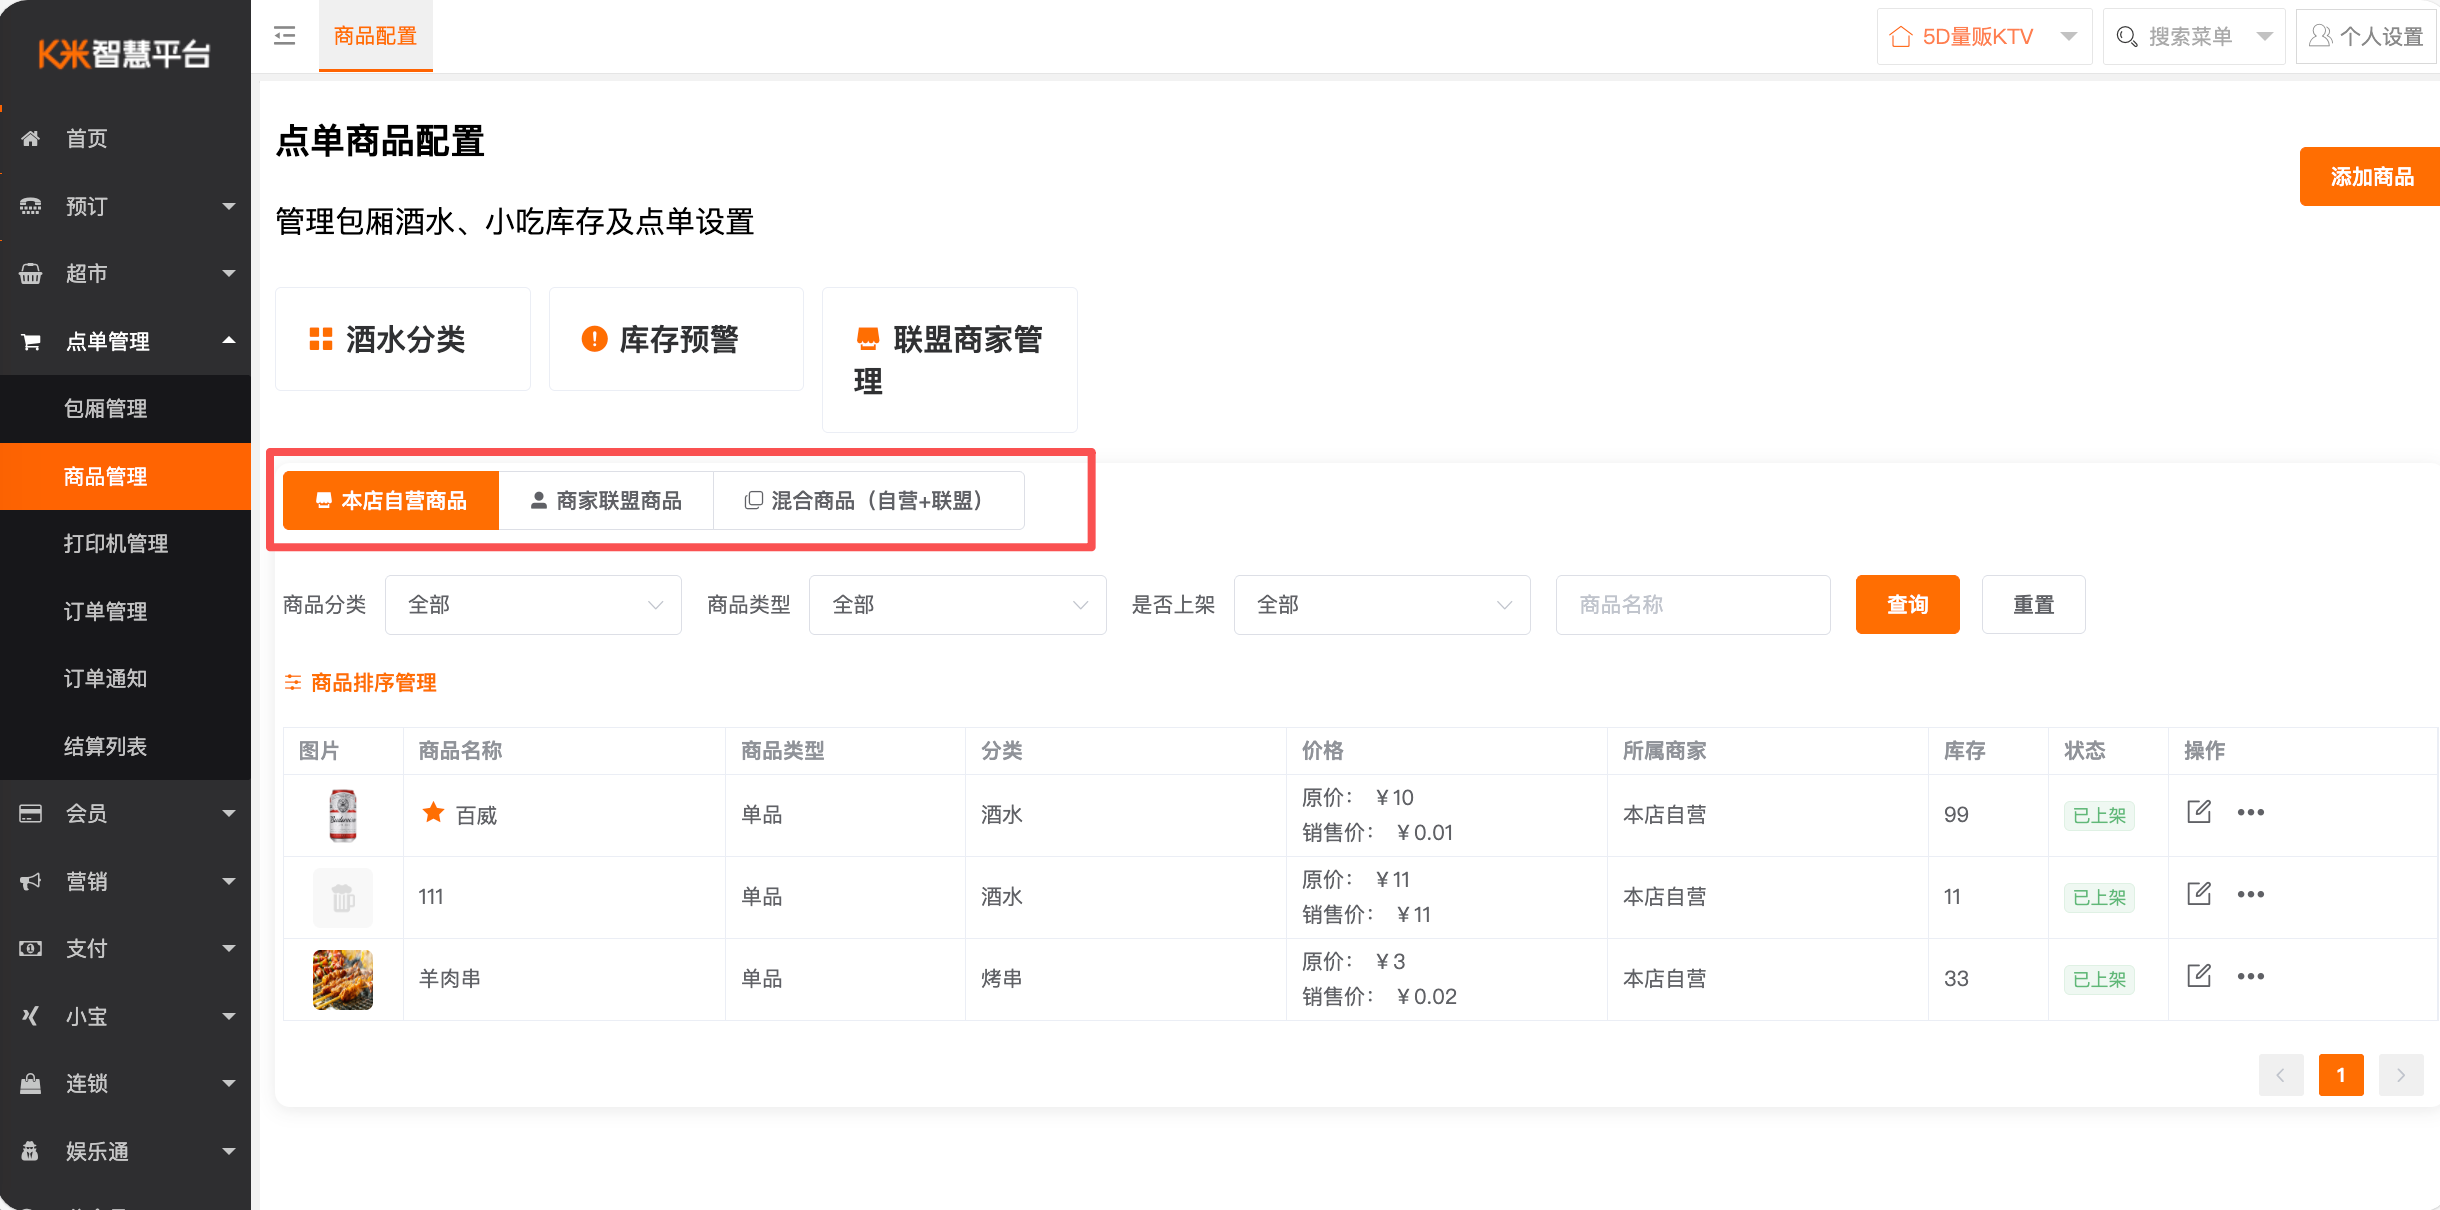Open the 商品分类 category dropdown
Viewport: 2440px width, 1210px height.
coord(533,604)
